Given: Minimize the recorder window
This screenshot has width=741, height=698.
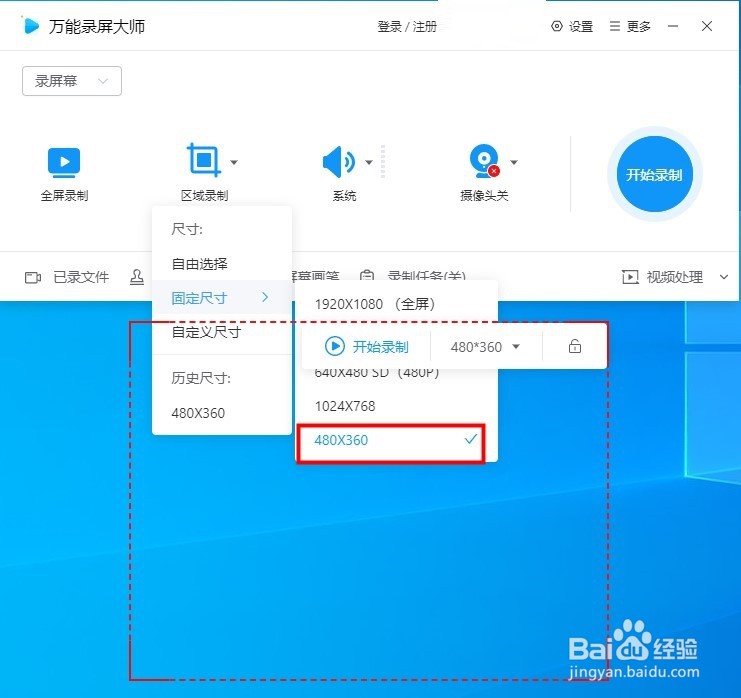Looking at the screenshot, I should (x=673, y=26).
